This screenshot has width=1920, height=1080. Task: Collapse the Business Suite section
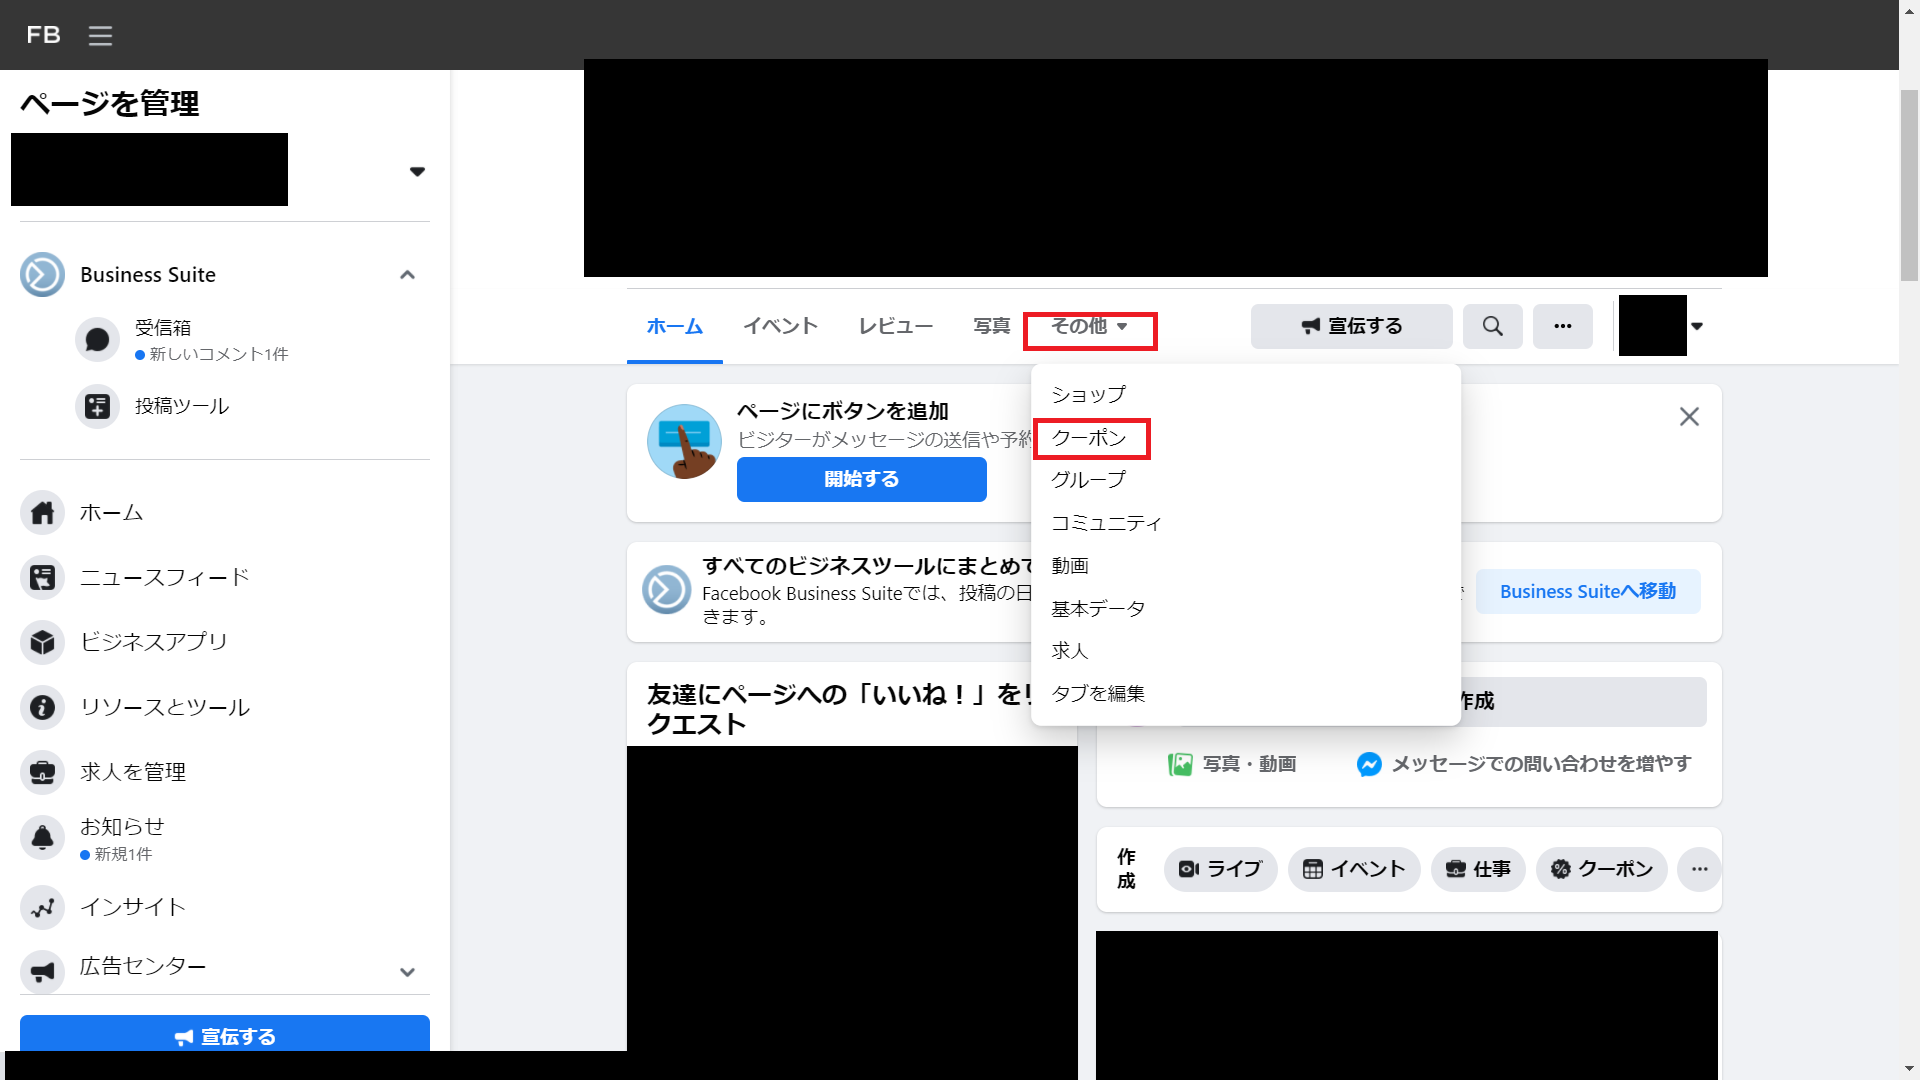407,275
